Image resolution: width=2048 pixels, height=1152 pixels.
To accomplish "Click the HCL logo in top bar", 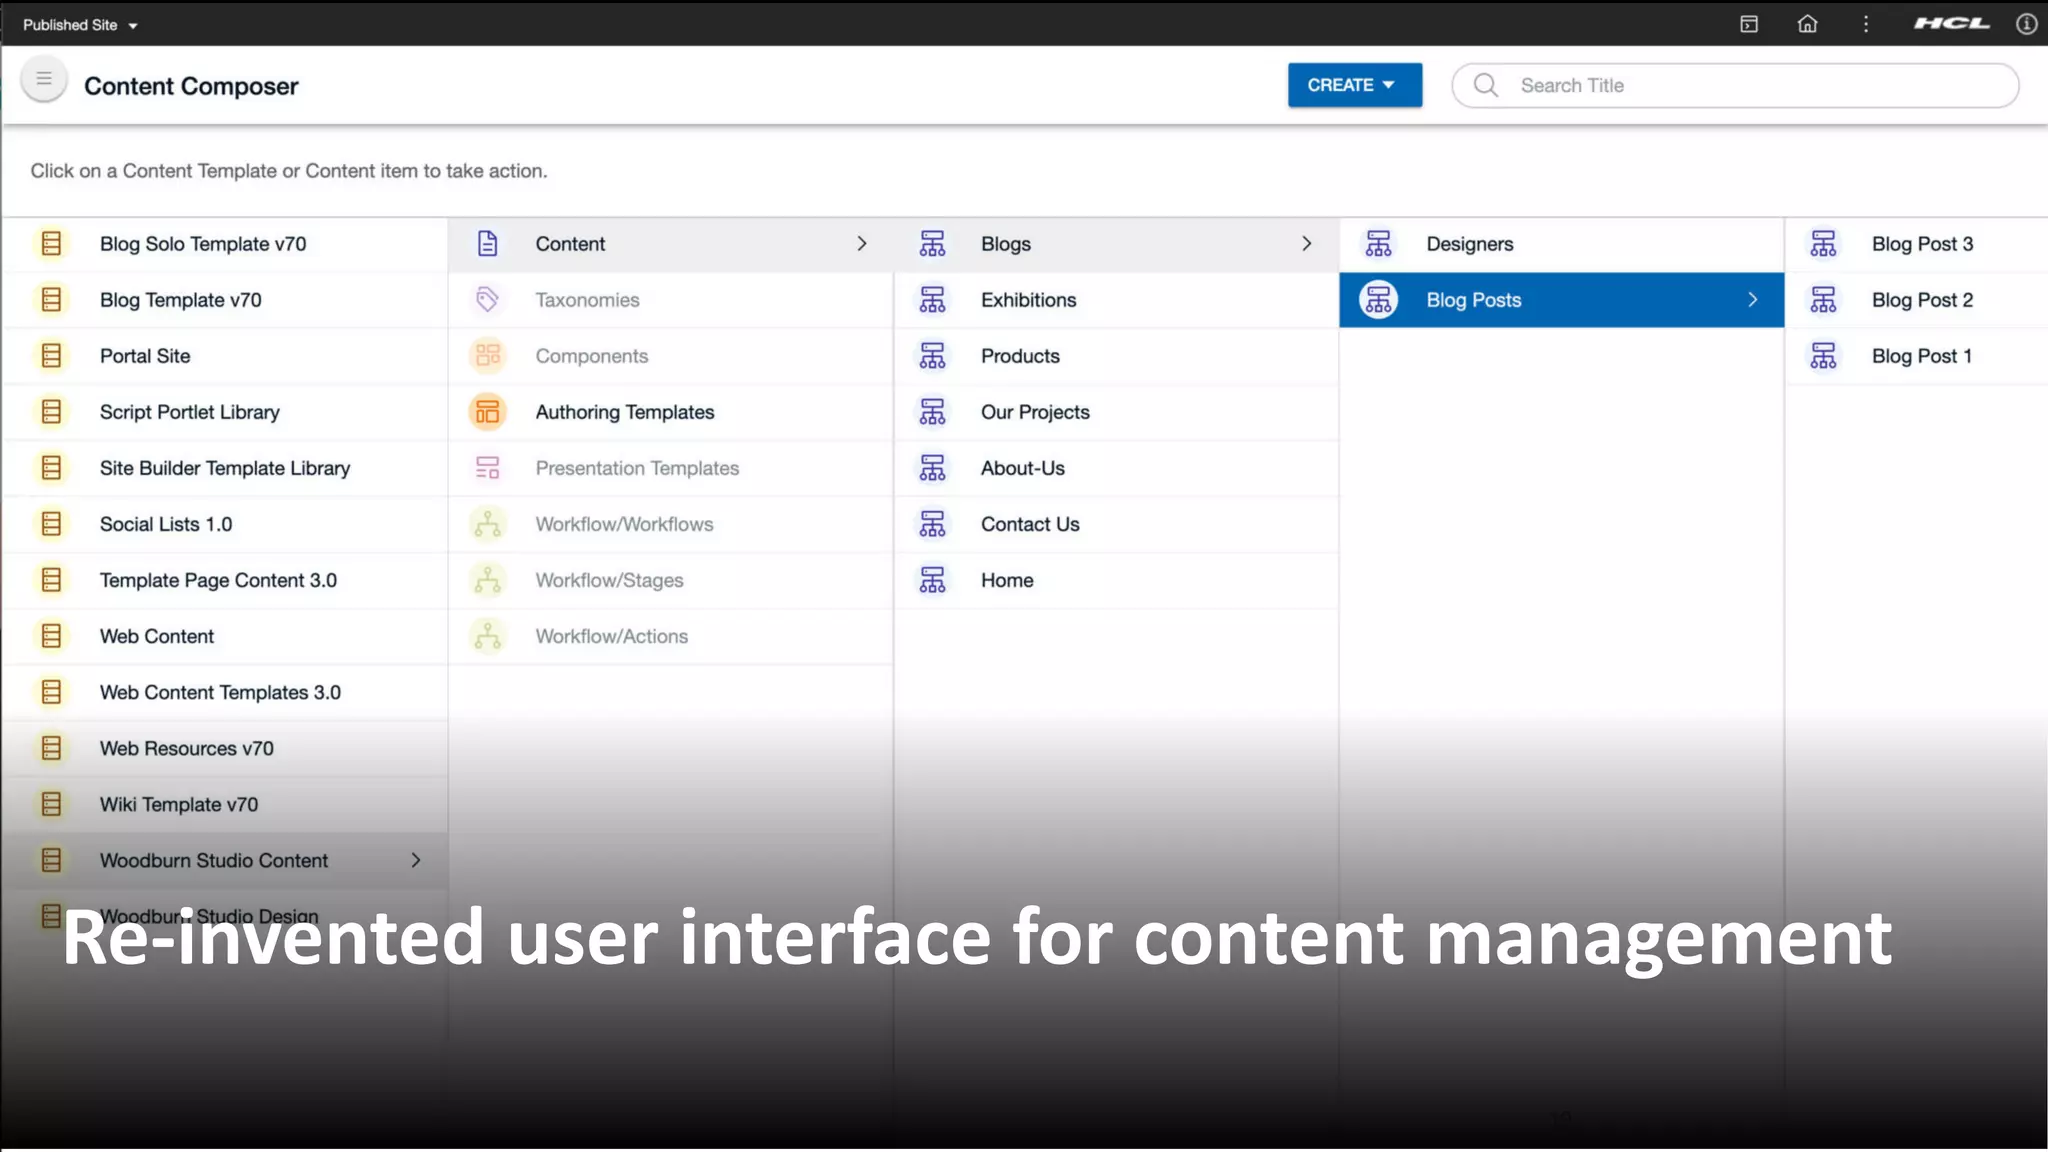I will tap(1952, 23).
